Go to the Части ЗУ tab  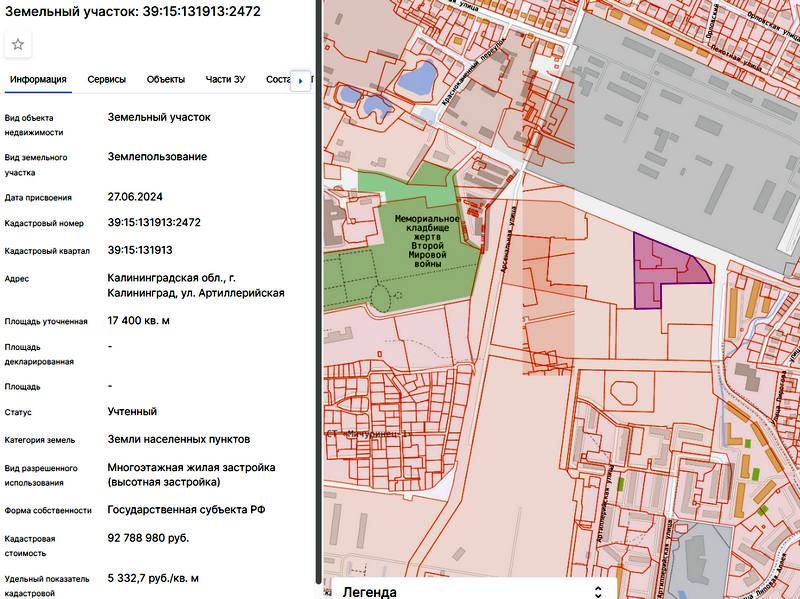coord(225,79)
